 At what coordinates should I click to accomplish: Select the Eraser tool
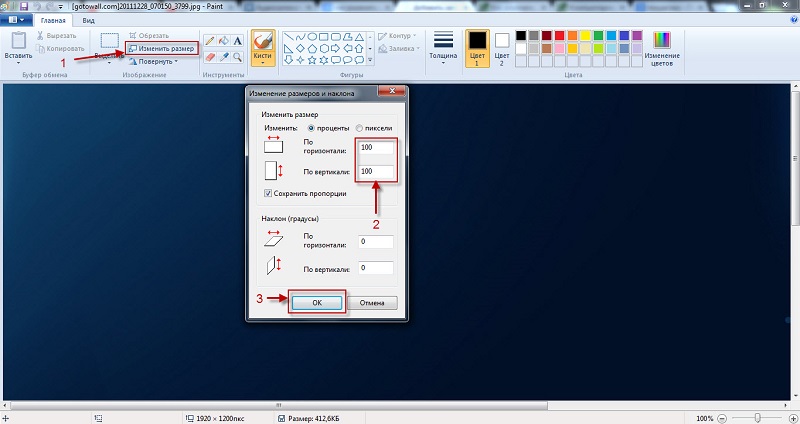[x=209, y=57]
